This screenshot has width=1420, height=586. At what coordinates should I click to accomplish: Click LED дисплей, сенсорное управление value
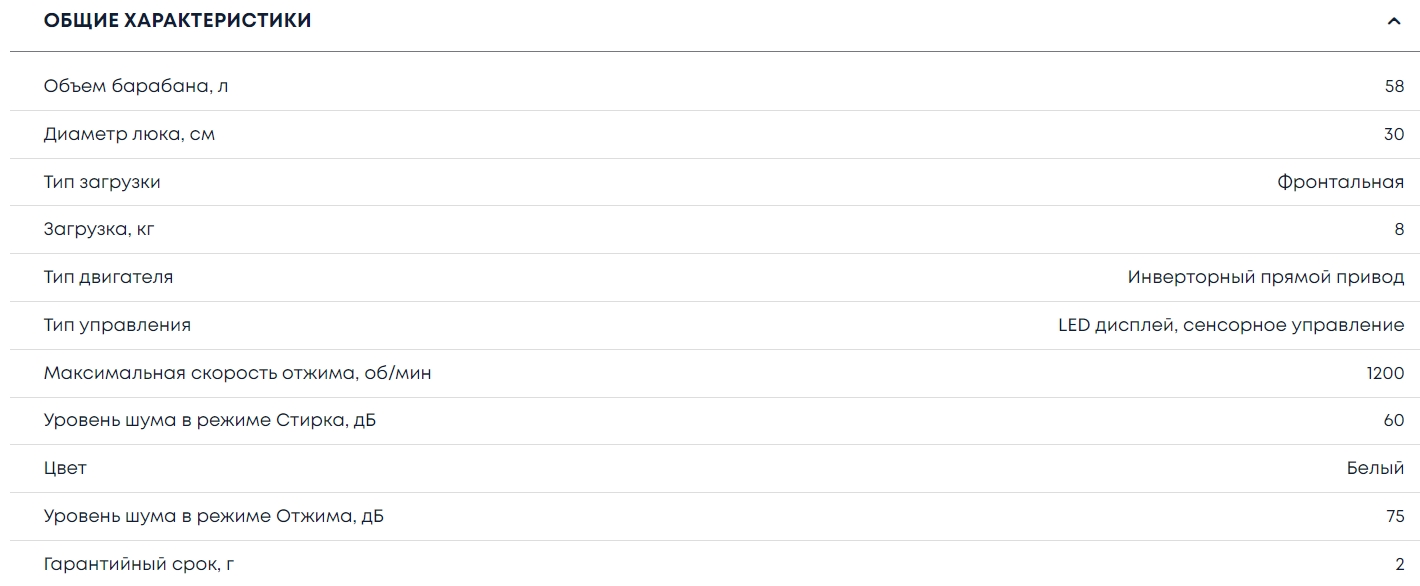coord(1230,325)
